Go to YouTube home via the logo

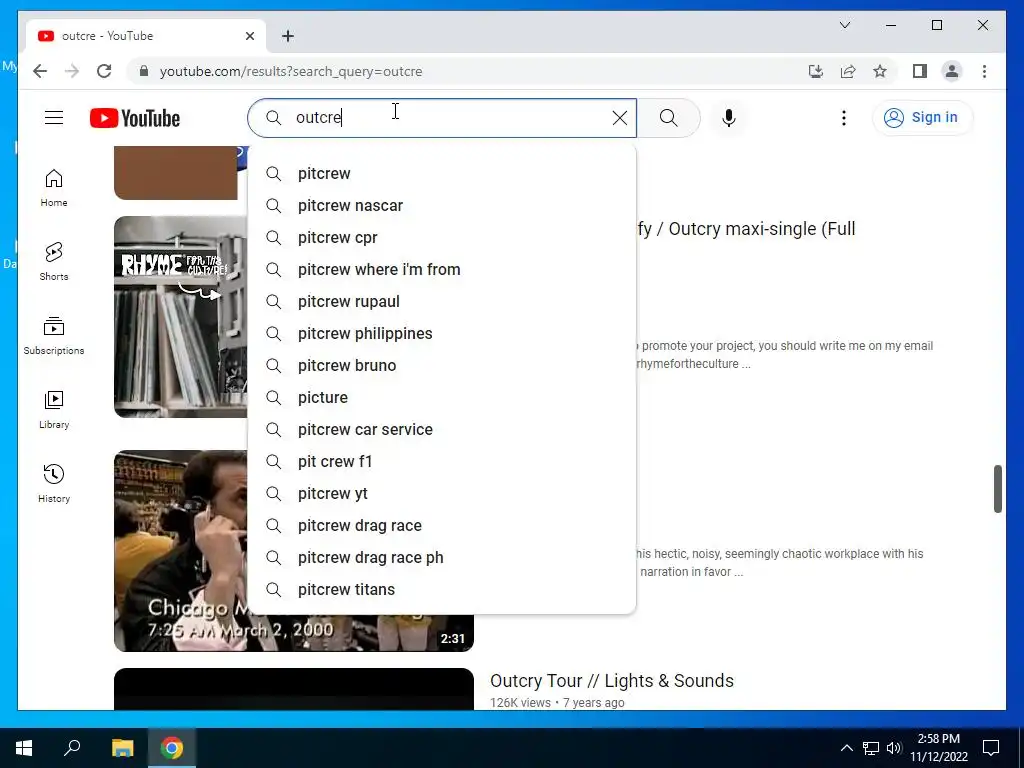(135, 118)
